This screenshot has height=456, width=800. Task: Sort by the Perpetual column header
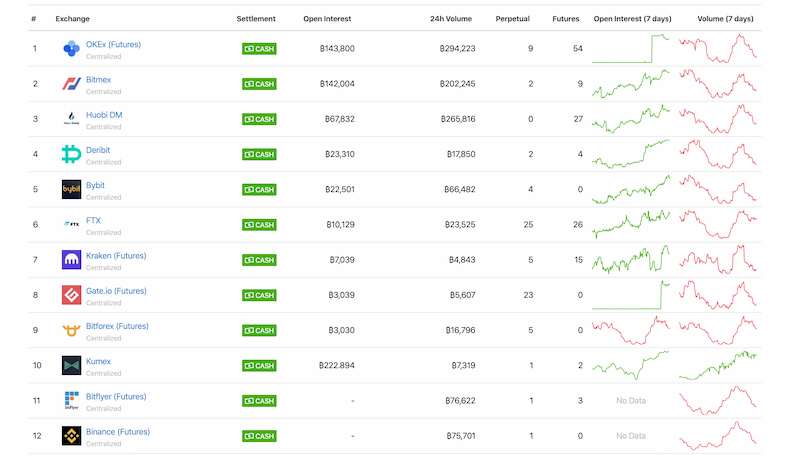512,19
